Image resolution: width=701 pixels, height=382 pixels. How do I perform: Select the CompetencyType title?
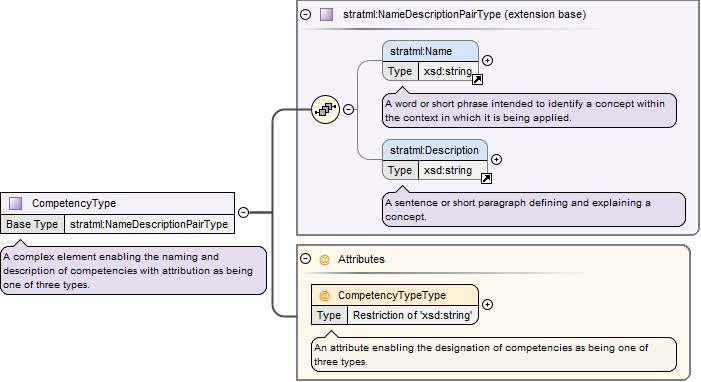pos(74,204)
